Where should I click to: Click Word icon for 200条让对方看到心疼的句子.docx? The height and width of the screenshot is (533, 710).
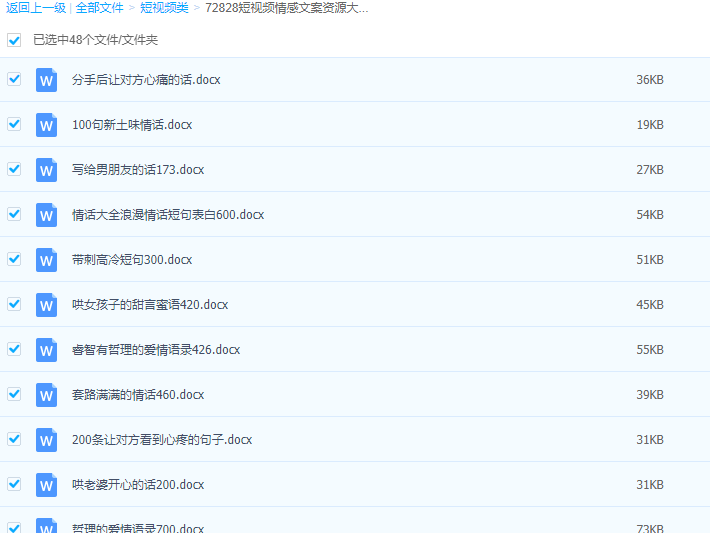(46, 440)
